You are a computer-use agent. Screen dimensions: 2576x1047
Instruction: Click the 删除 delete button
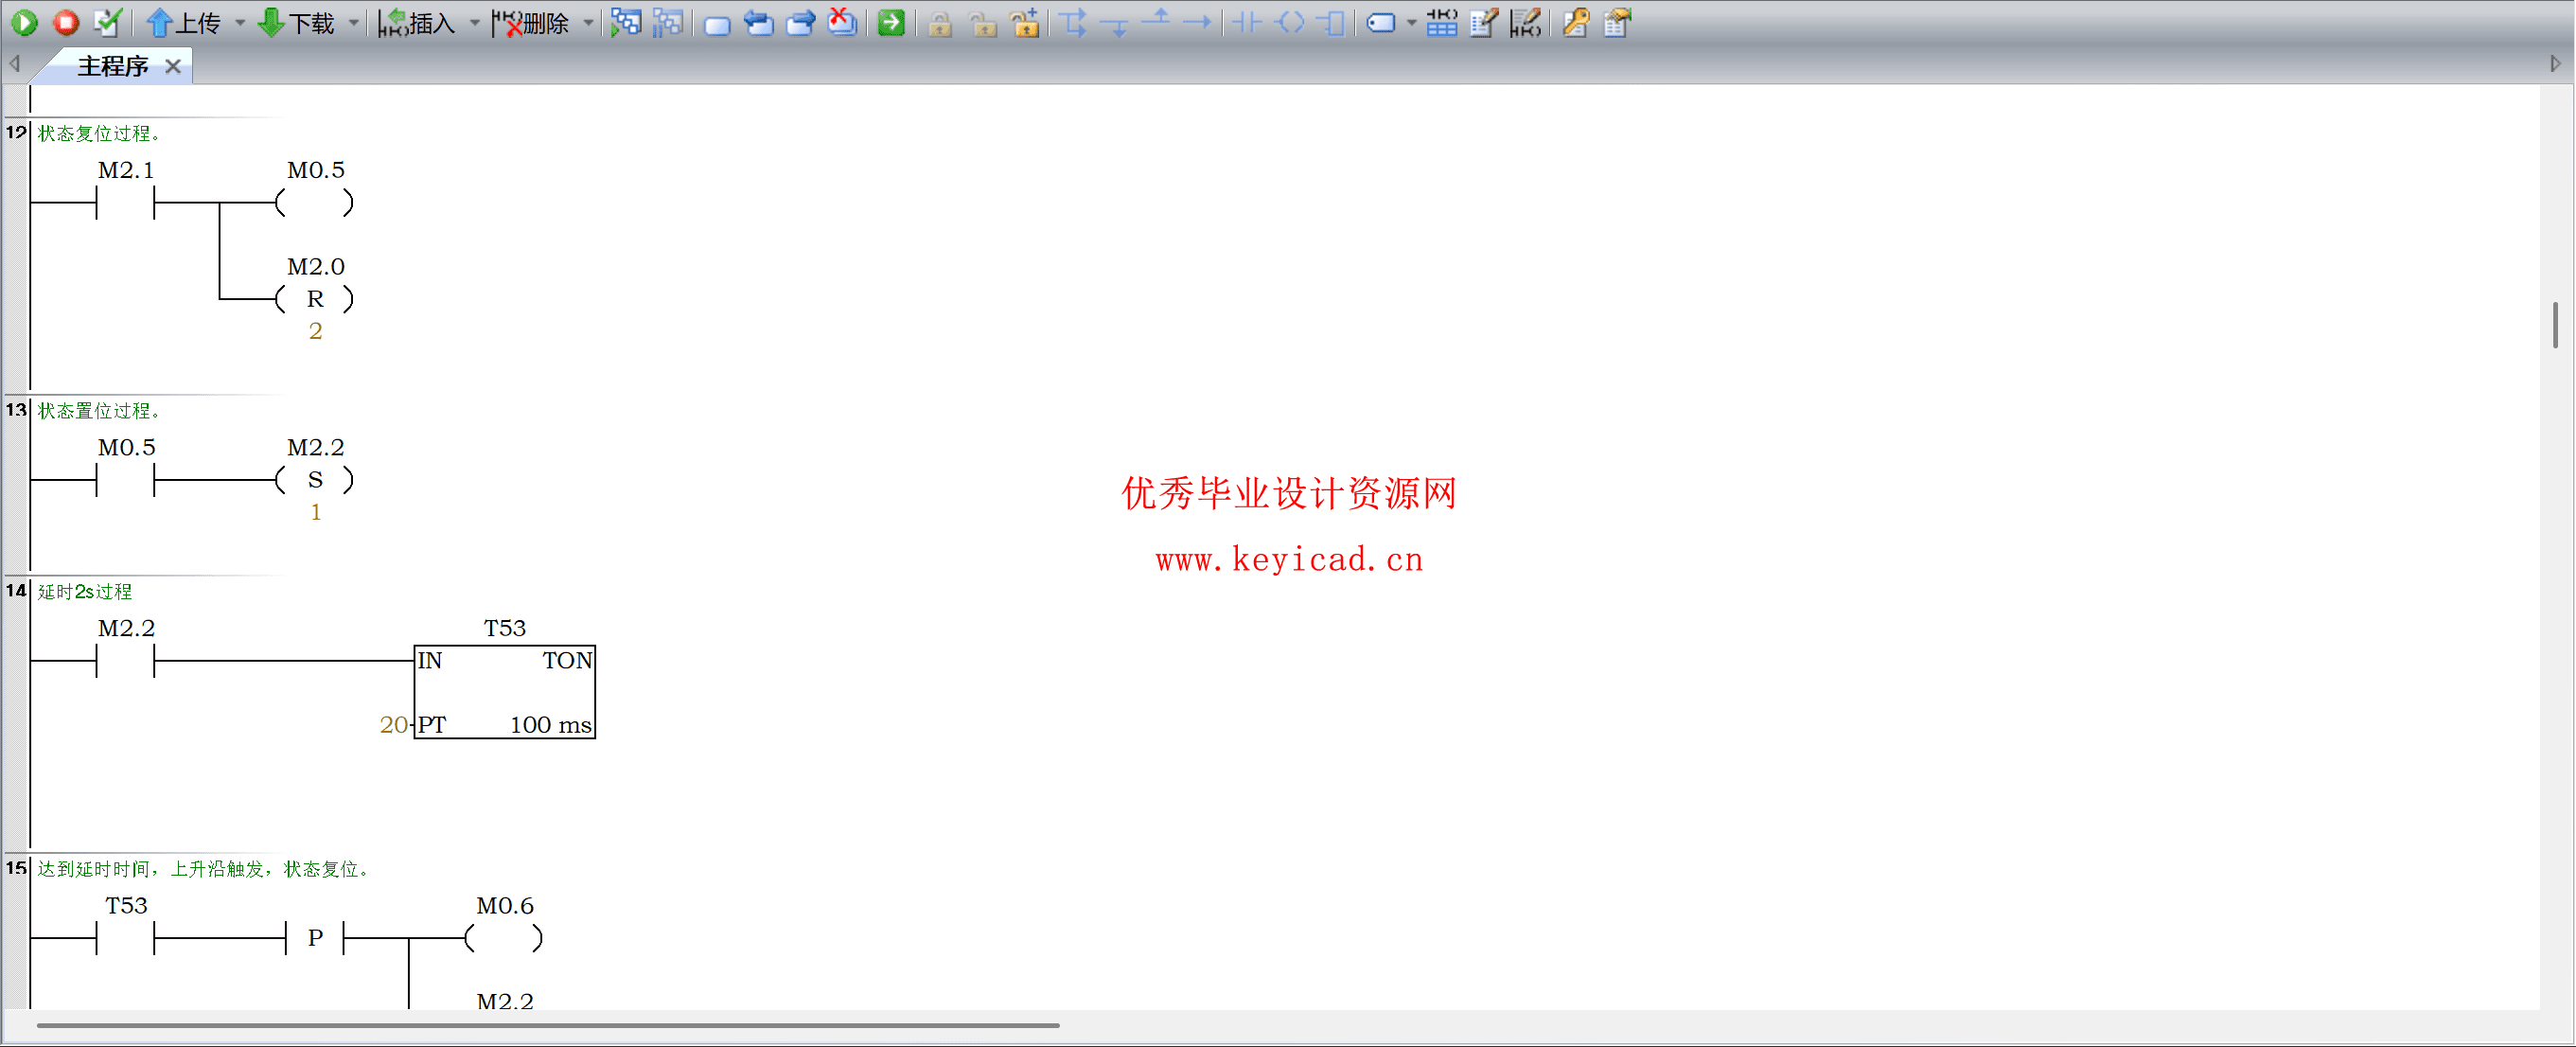(531, 22)
